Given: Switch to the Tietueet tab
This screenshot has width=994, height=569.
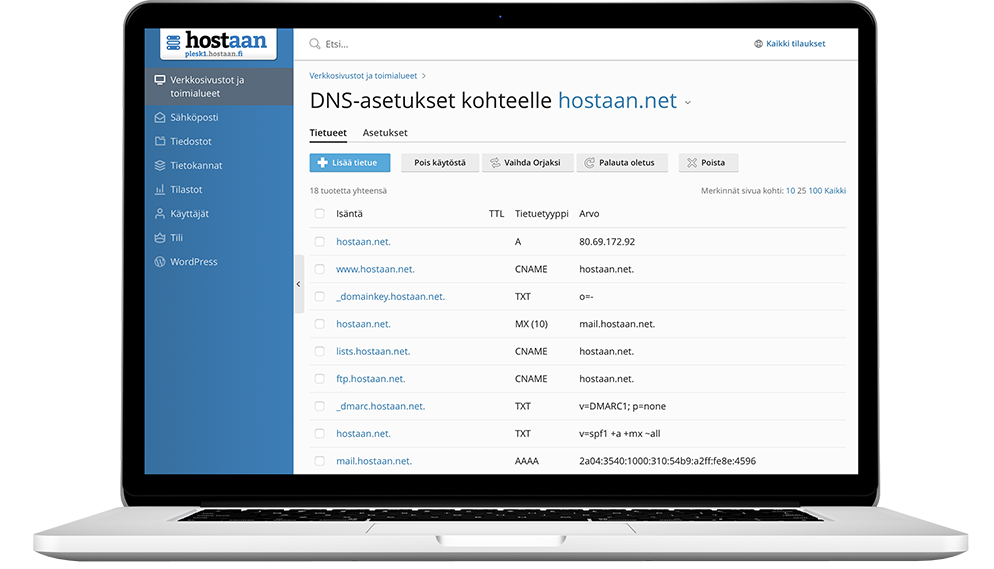Looking at the screenshot, I should coord(328,132).
